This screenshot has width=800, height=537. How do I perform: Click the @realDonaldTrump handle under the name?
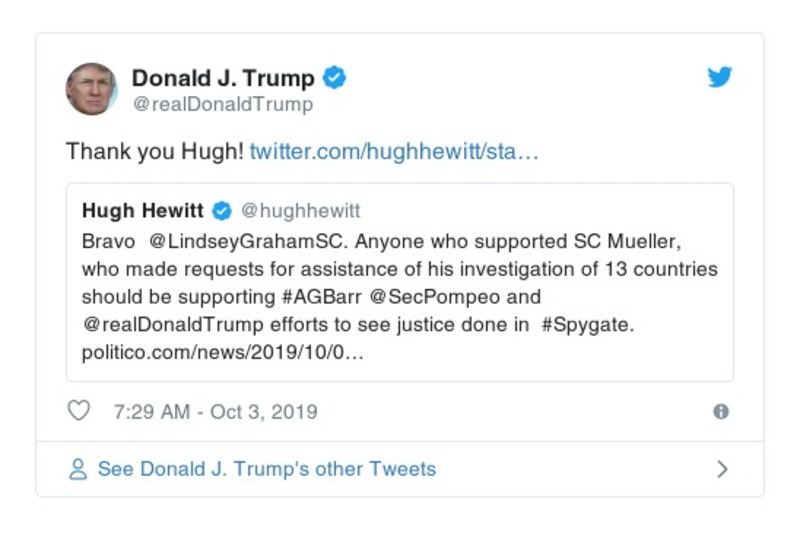pos(222,104)
